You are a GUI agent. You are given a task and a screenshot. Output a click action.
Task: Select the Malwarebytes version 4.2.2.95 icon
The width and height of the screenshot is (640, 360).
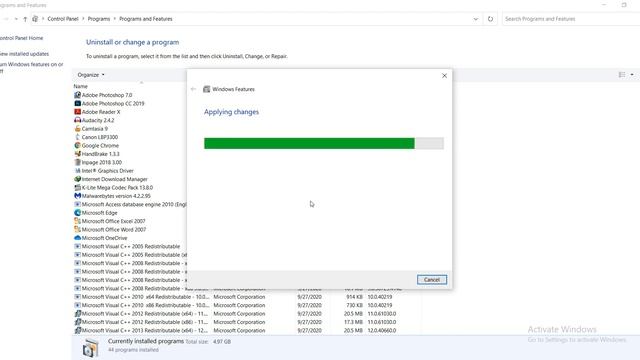(78, 196)
